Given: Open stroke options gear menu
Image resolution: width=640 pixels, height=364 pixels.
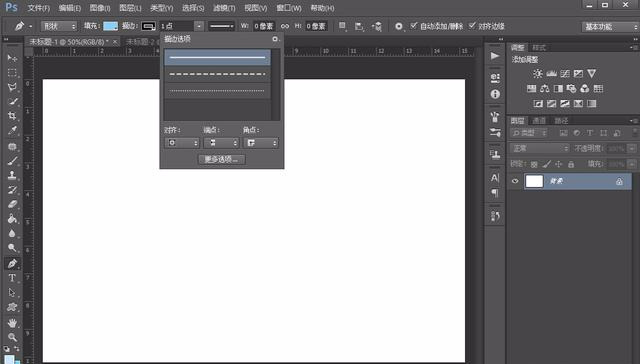Looking at the screenshot, I should (275, 39).
